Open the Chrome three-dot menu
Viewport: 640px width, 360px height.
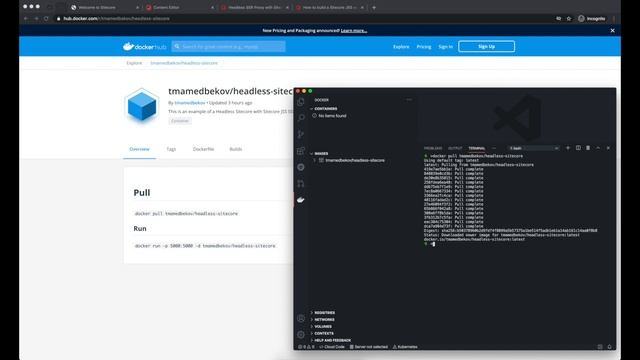coord(614,18)
